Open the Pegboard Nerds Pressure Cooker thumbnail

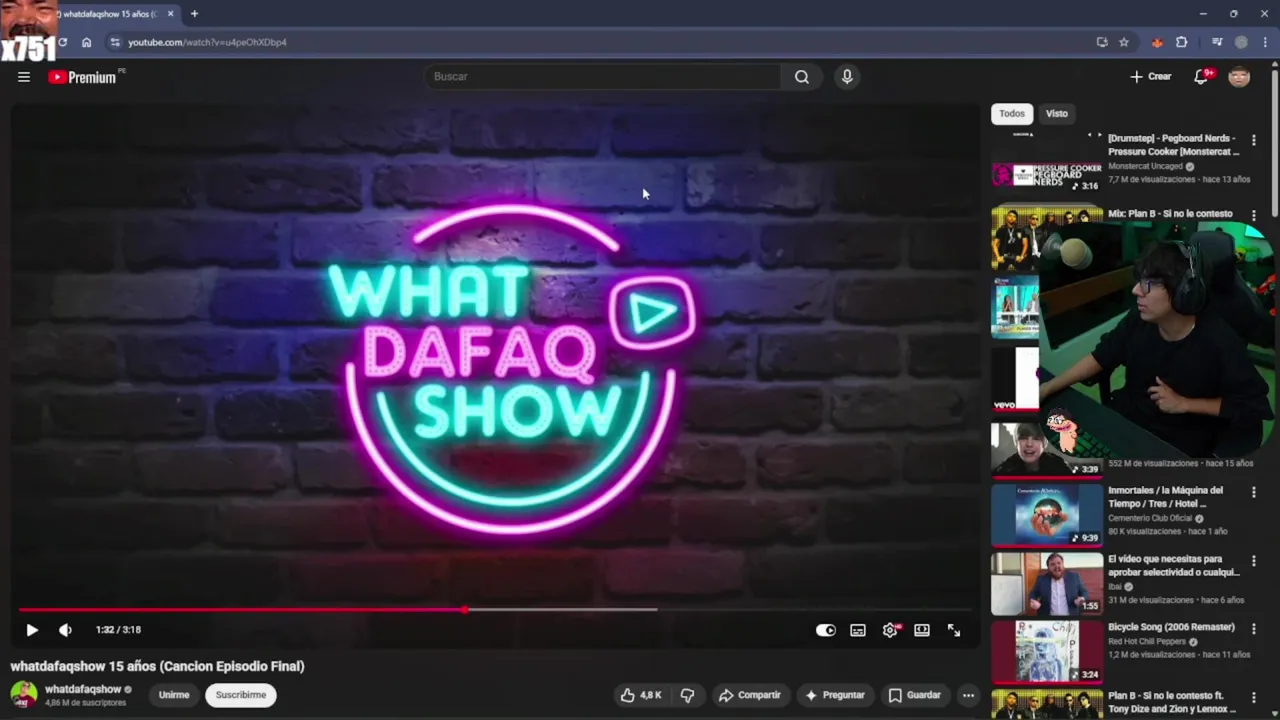(x=1047, y=162)
